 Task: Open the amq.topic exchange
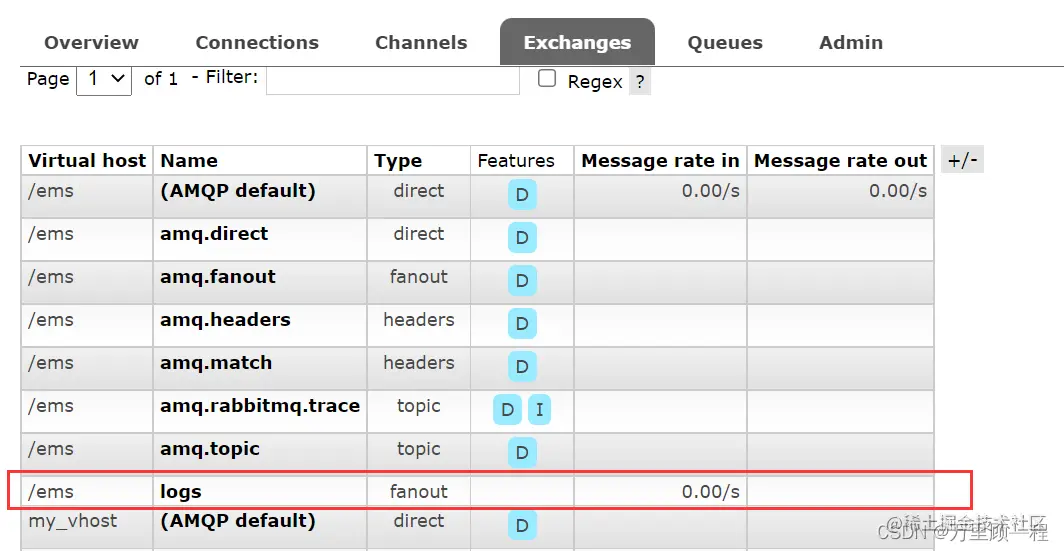(210, 449)
